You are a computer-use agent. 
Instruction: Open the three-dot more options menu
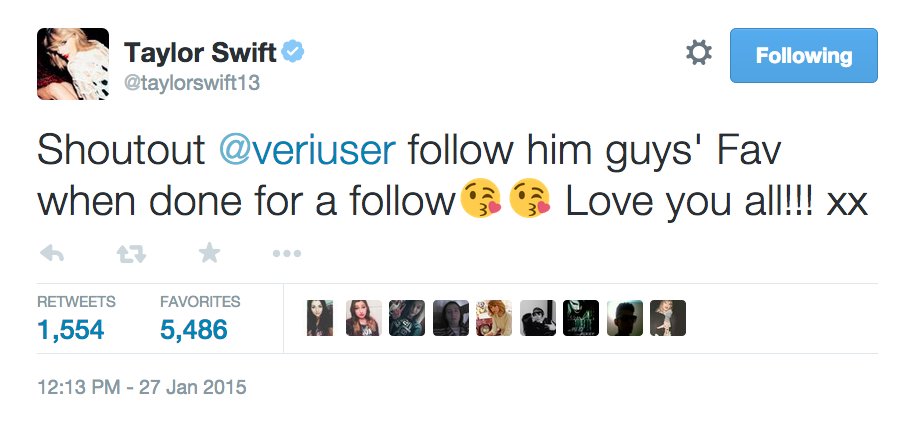(x=286, y=253)
